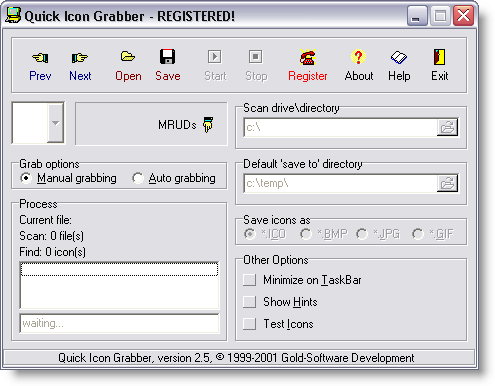Viewport: 495px width, 386px height.
Task: Choose the *.ICO save format
Action: pos(250,234)
